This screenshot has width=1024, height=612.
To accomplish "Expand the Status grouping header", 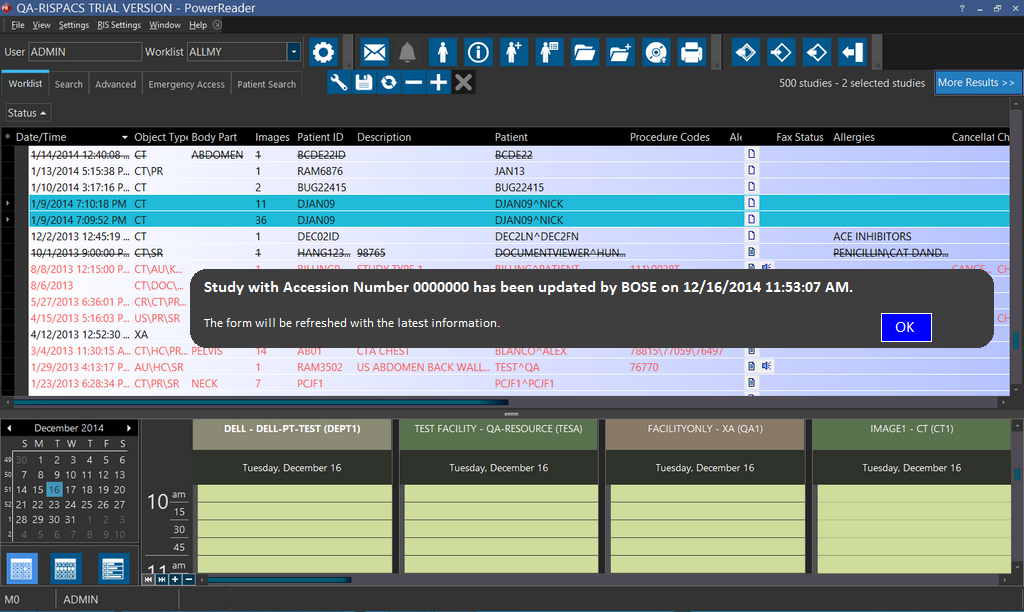I will point(27,113).
